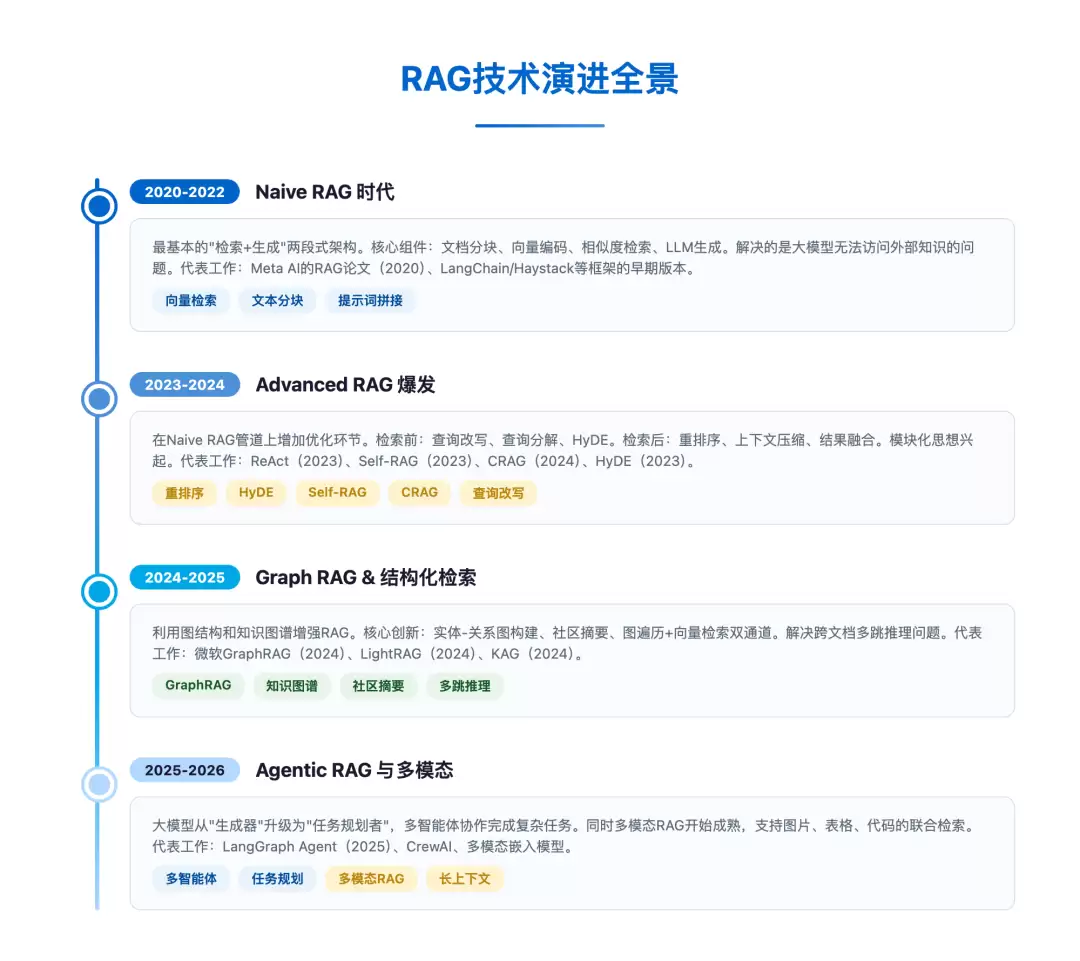Click the Graph RAG description paragraph

[567, 643]
